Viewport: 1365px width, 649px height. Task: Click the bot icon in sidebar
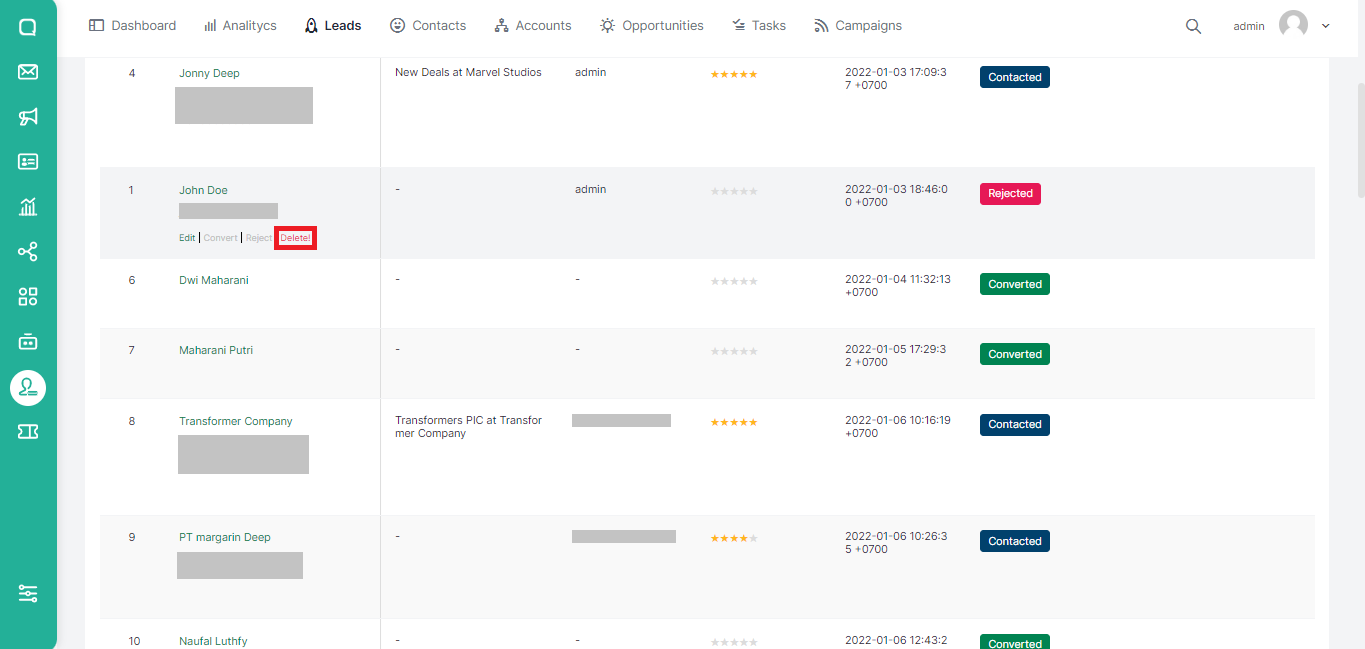[28, 341]
